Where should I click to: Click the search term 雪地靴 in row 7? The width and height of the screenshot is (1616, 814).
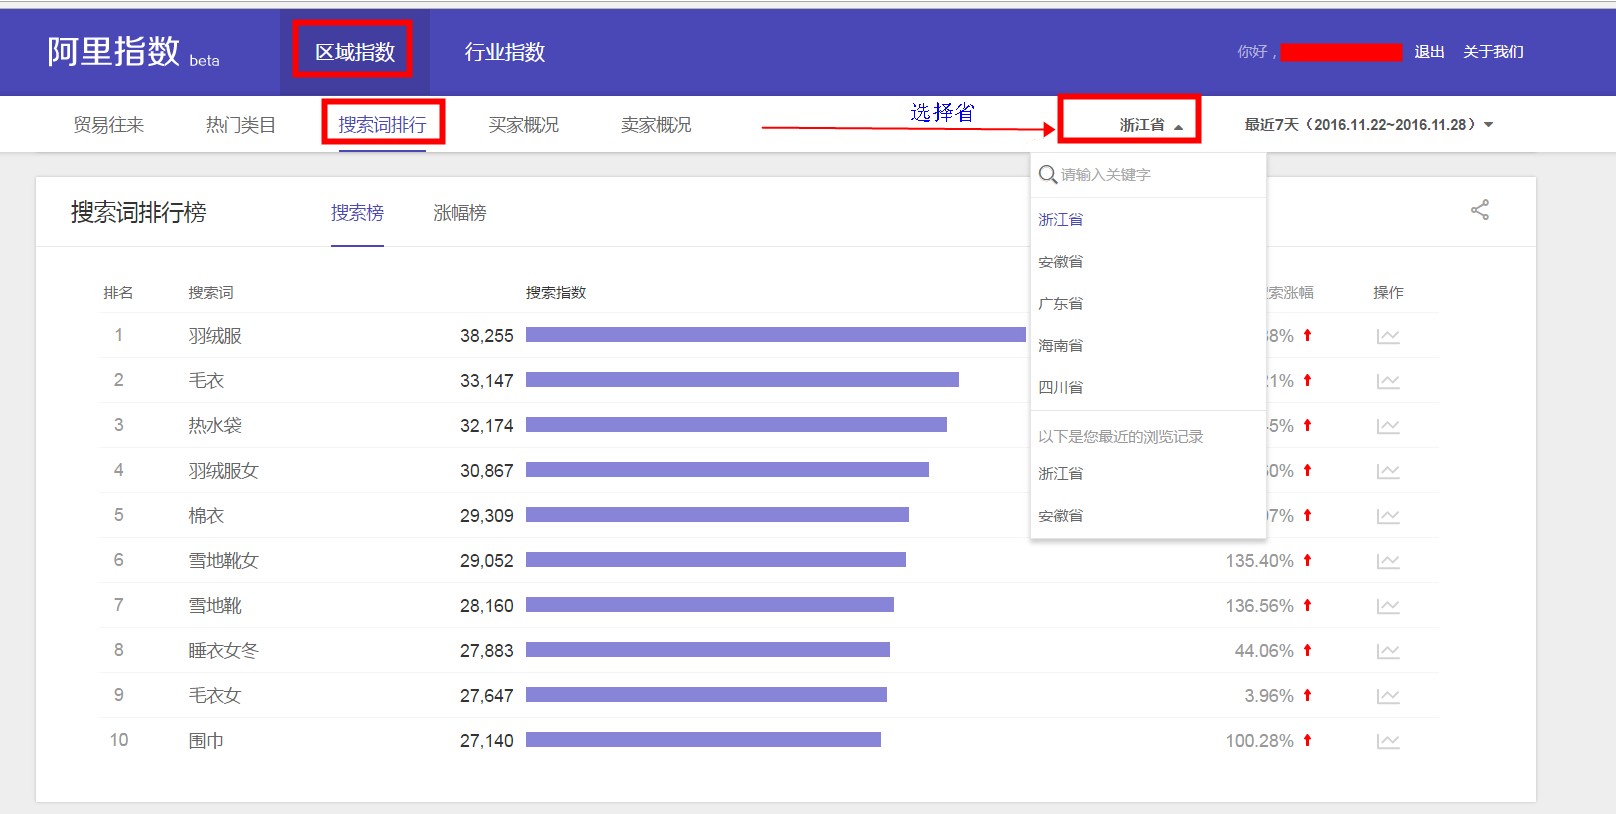215,606
